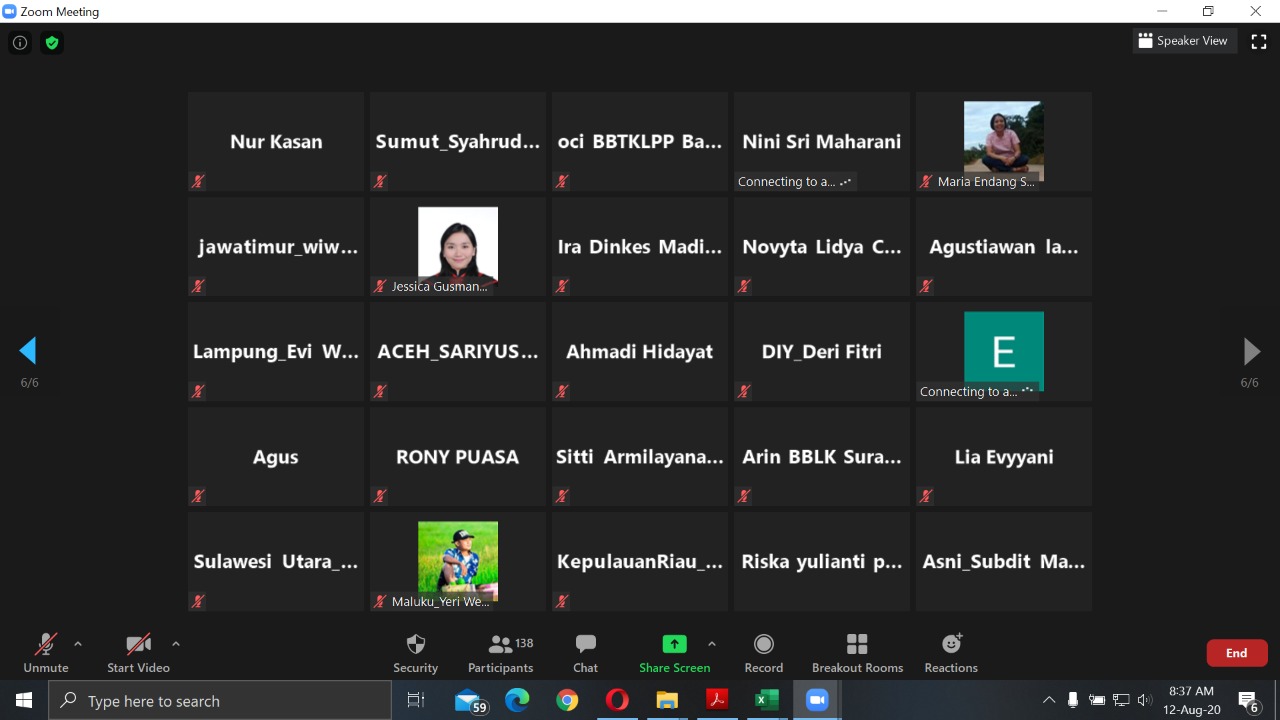
Task: Start the video camera
Action: [138, 653]
